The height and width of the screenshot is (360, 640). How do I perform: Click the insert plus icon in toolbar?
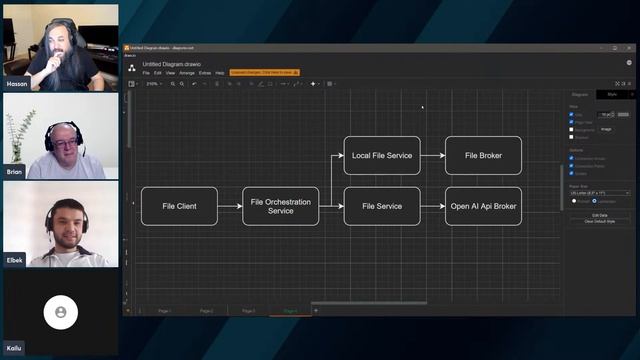coord(314,84)
